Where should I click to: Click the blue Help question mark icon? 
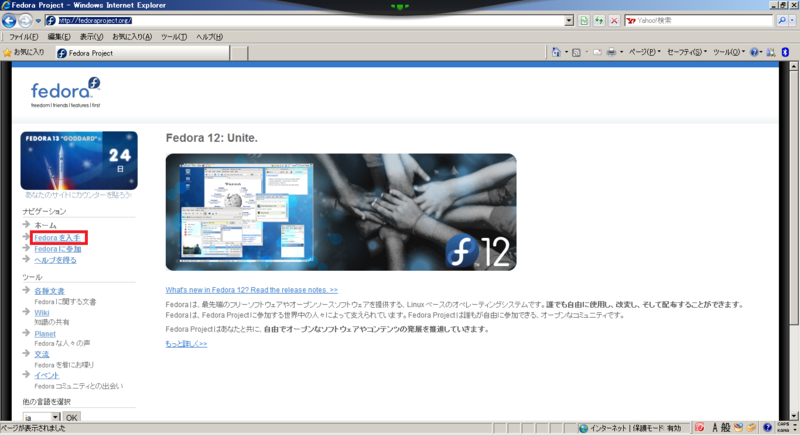(x=755, y=52)
